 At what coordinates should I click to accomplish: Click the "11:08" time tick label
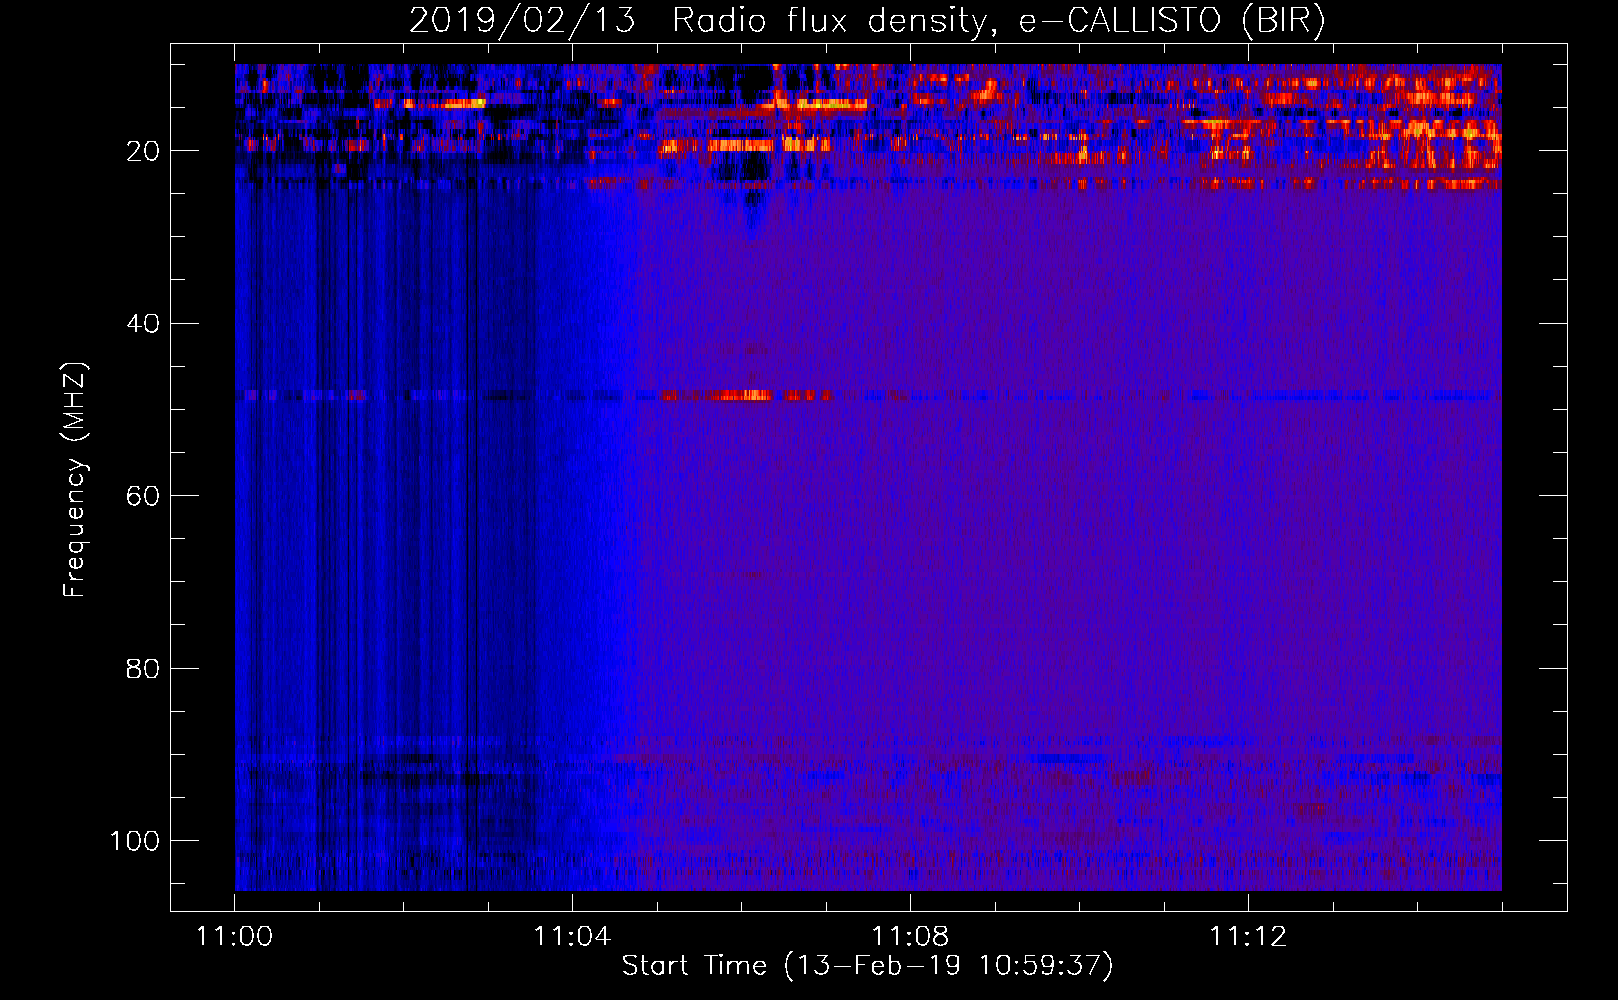pos(910,937)
